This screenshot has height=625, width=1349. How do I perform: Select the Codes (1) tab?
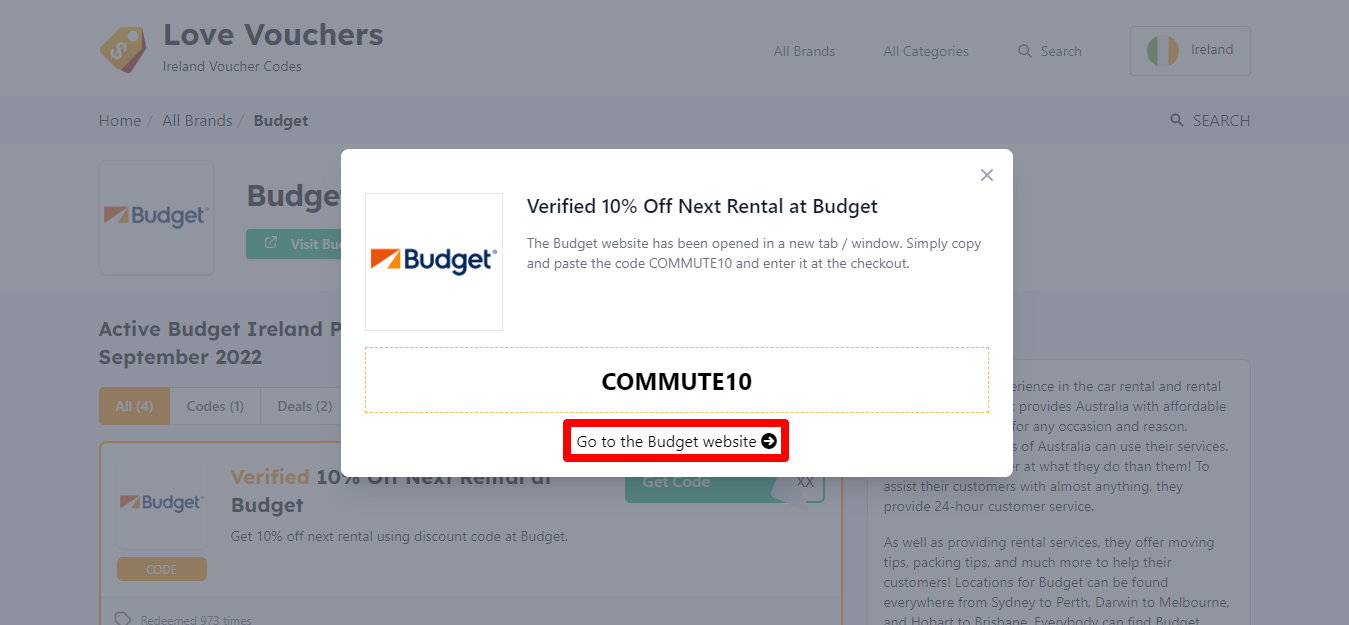point(215,406)
